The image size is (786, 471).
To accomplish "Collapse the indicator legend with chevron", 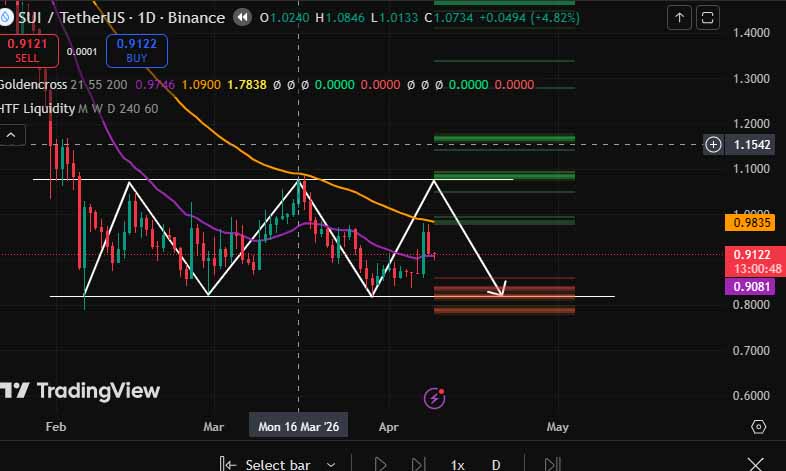I will point(11,135).
